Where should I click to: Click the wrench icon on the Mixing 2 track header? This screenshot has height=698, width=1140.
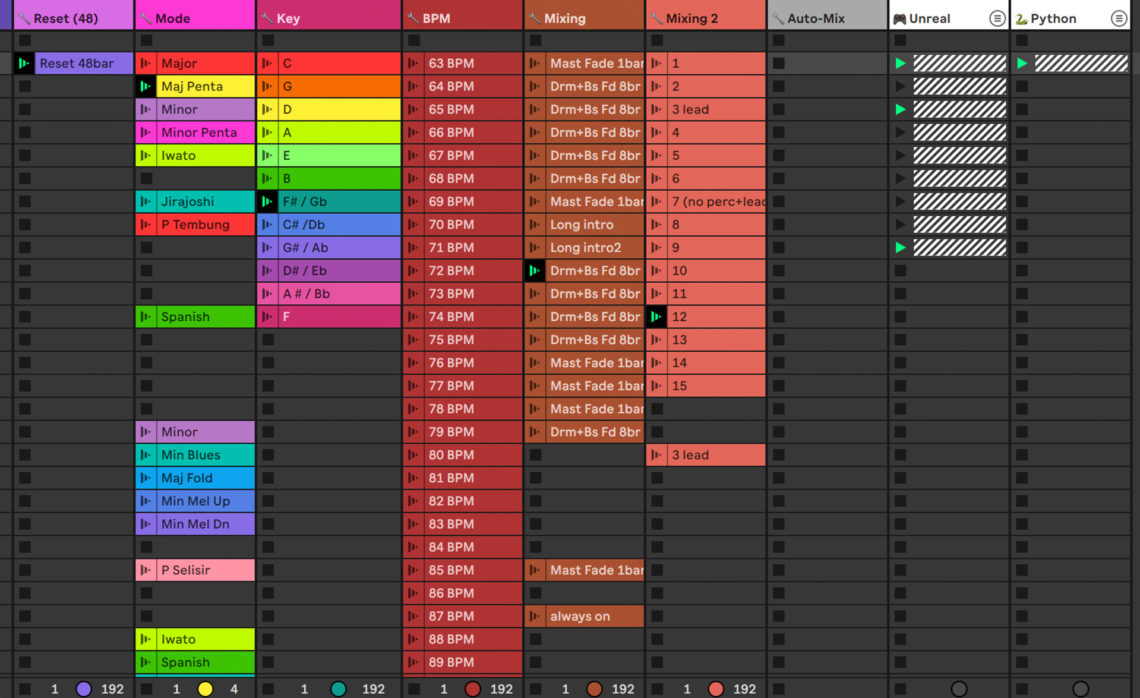pos(654,17)
